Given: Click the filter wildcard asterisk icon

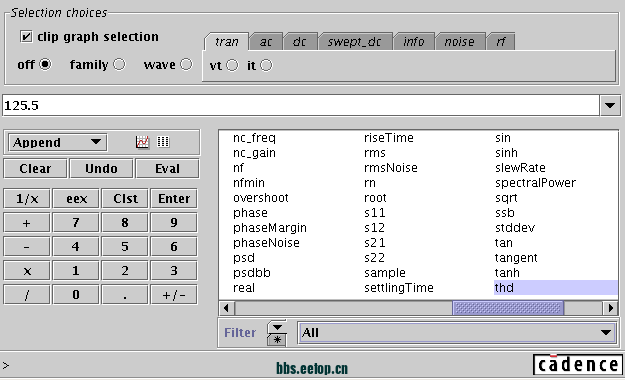Looking at the screenshot, I should 277,340.
